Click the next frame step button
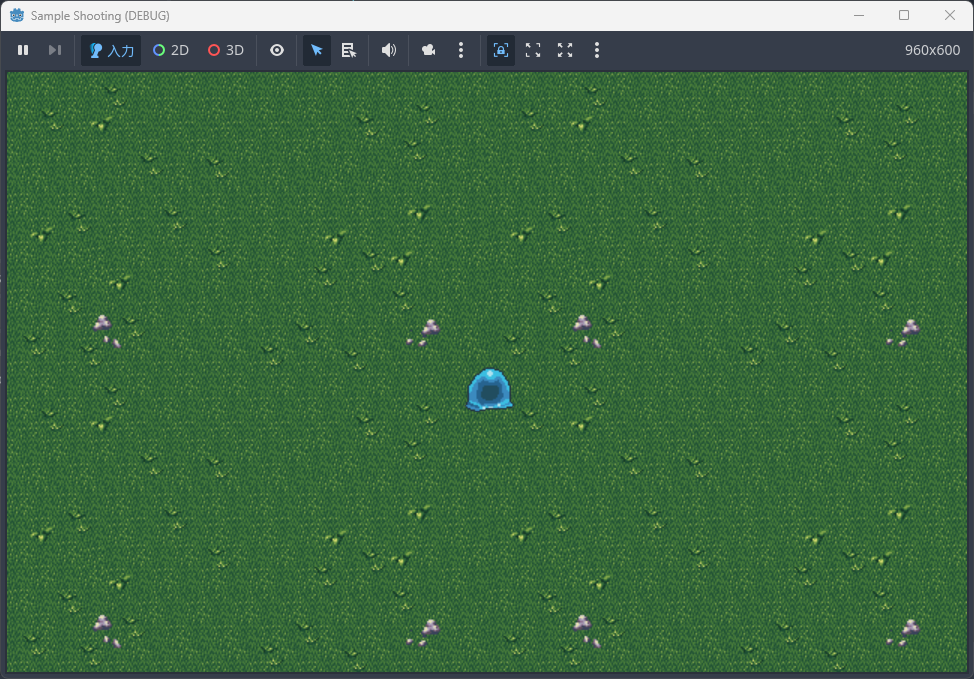 point(55,50)
